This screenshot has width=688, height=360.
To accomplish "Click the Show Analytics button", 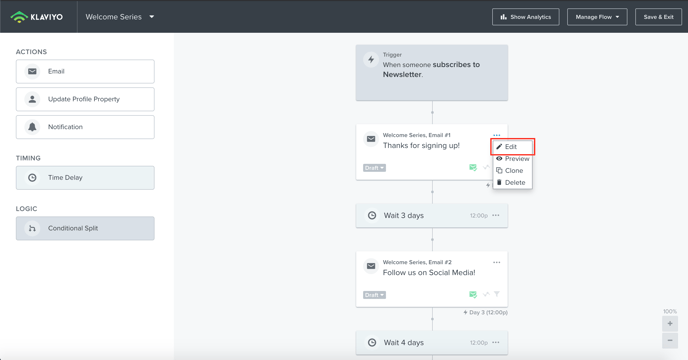I will (x=526, y=17).
